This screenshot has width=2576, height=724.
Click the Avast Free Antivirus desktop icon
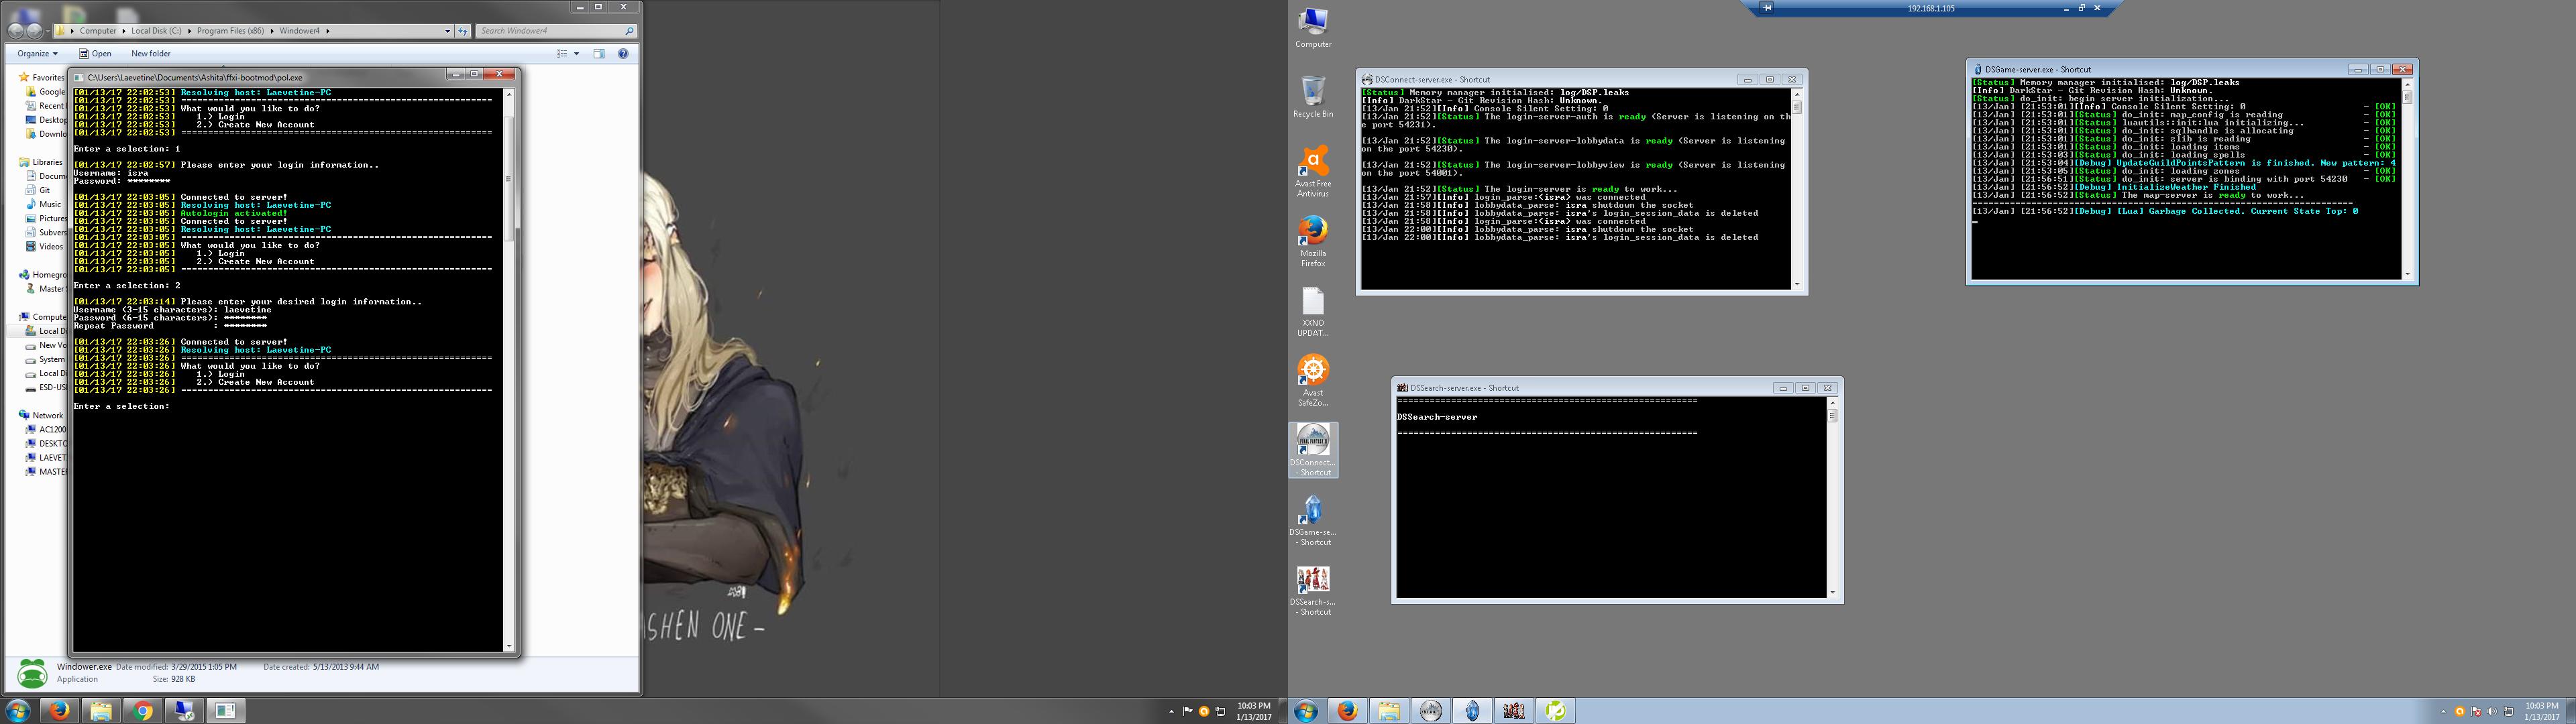1312,161
